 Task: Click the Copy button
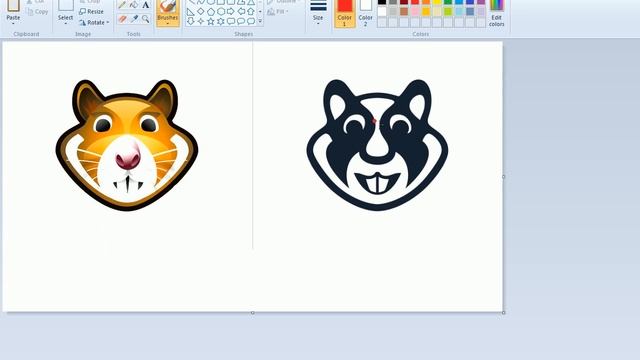pyautogui.click(x=37, y=11)
